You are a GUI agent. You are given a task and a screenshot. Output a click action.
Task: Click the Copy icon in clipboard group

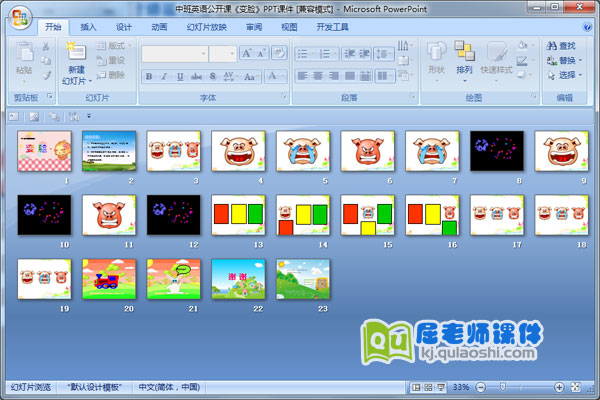coord(46,60)
